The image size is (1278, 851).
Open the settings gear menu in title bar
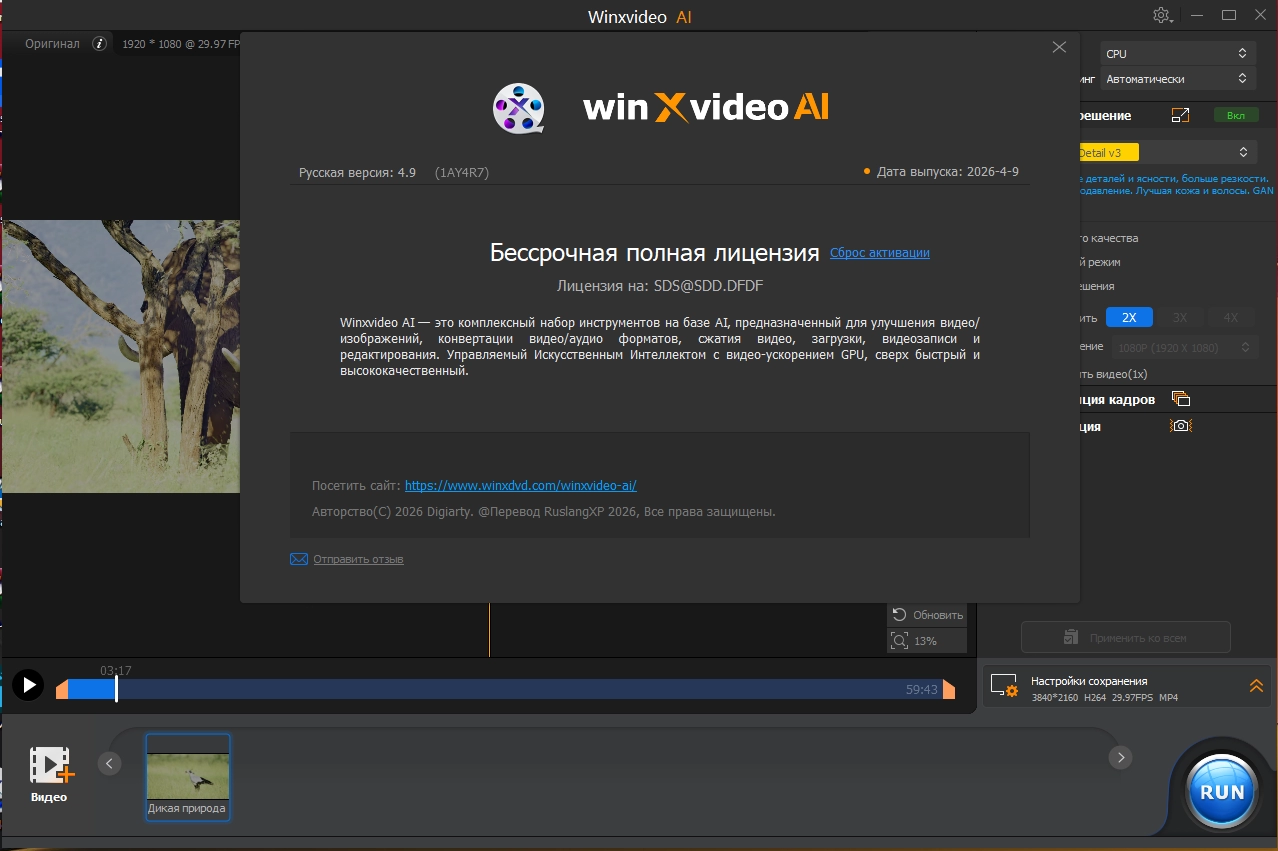click(1163, 15)
